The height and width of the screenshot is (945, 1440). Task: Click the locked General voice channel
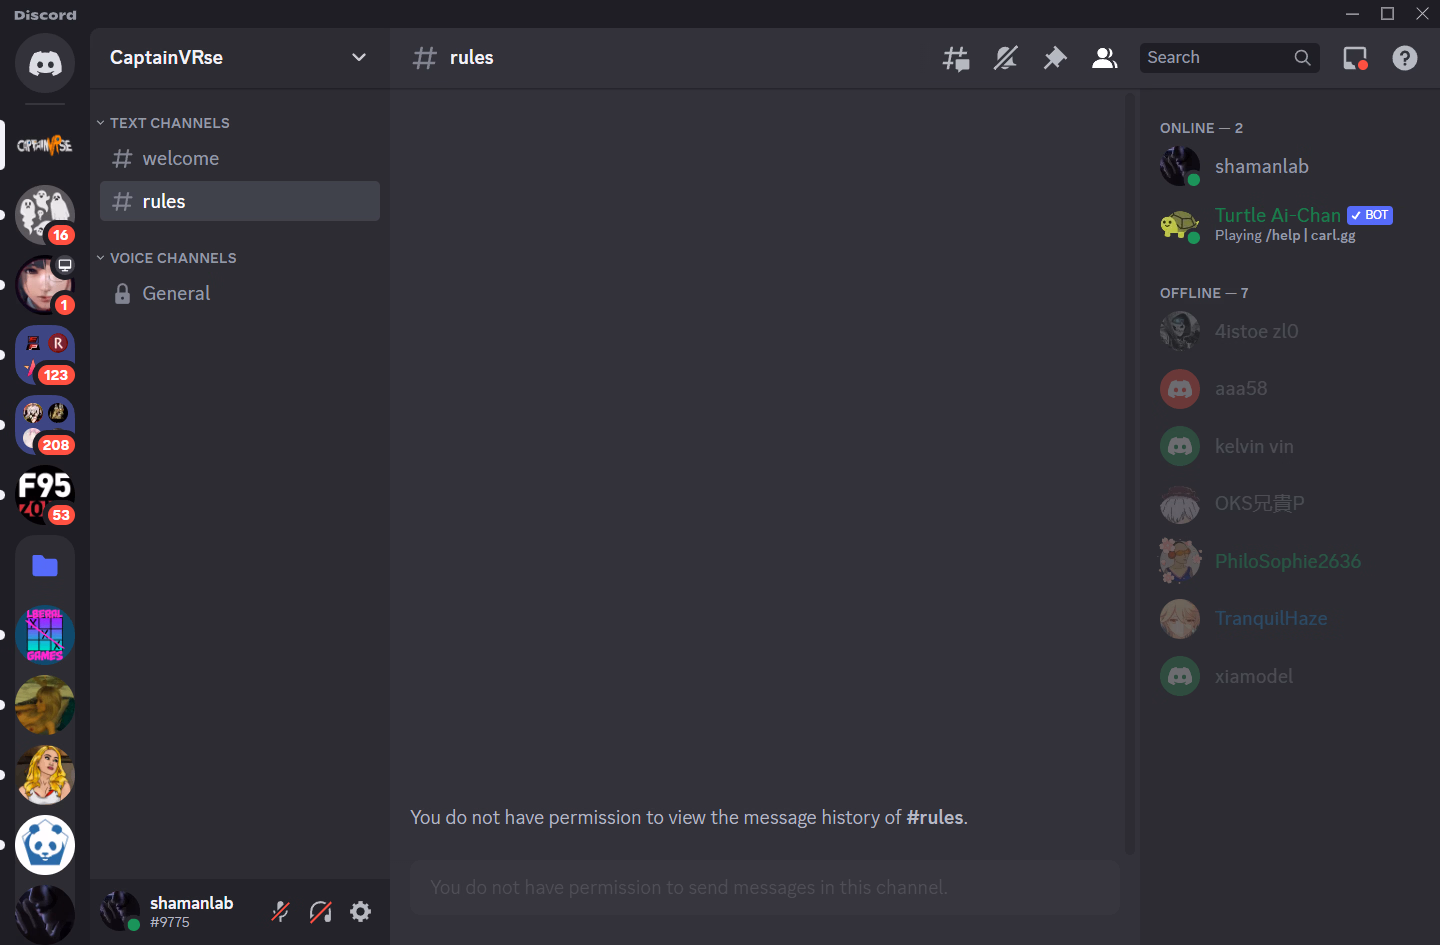(240, 293)
